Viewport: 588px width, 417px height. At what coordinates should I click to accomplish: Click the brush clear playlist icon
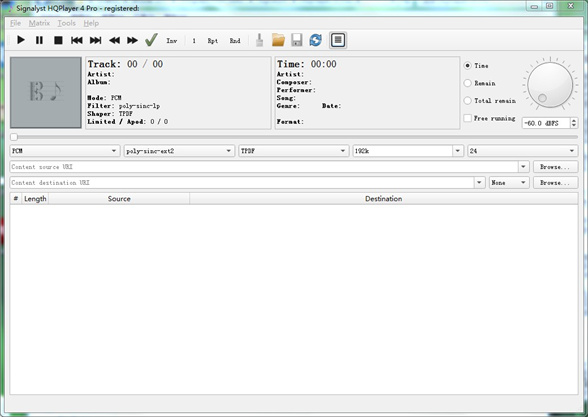(260, 40)
